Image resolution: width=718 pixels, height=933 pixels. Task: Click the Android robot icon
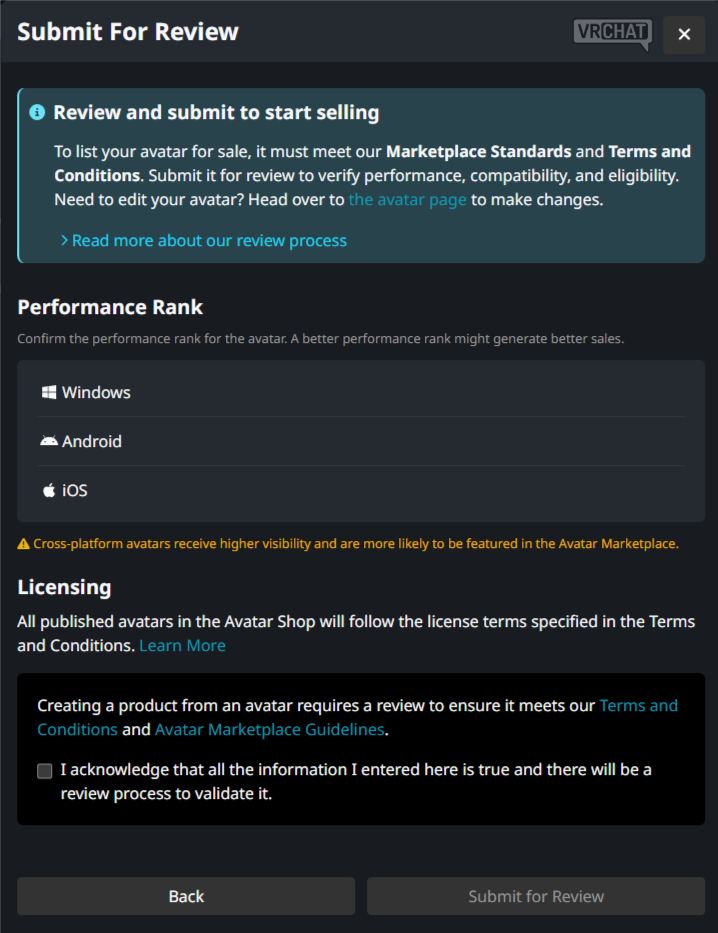[x=48, y=441]
